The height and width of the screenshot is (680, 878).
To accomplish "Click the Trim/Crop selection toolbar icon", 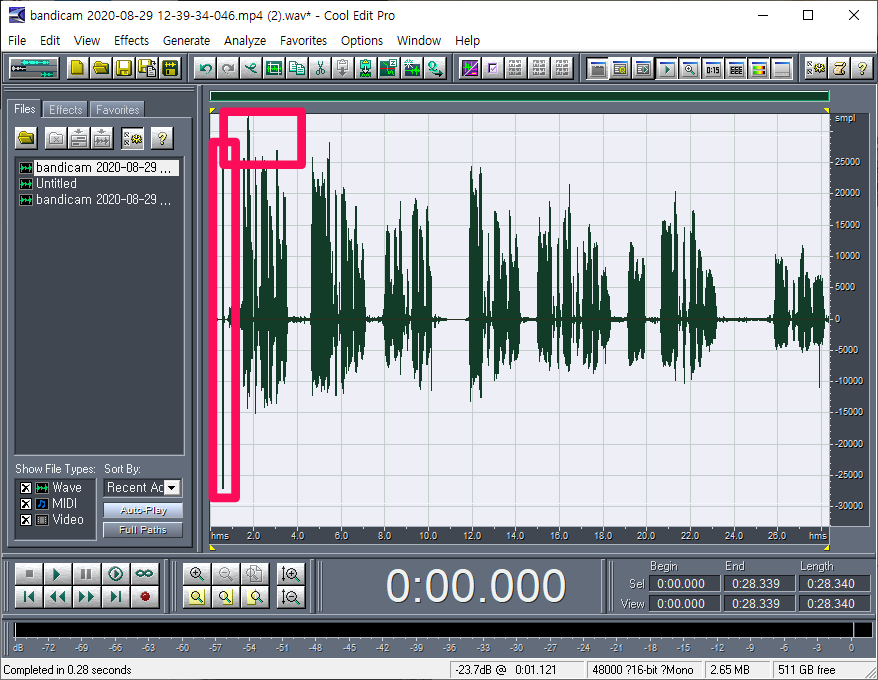I will tap(274, 68).
